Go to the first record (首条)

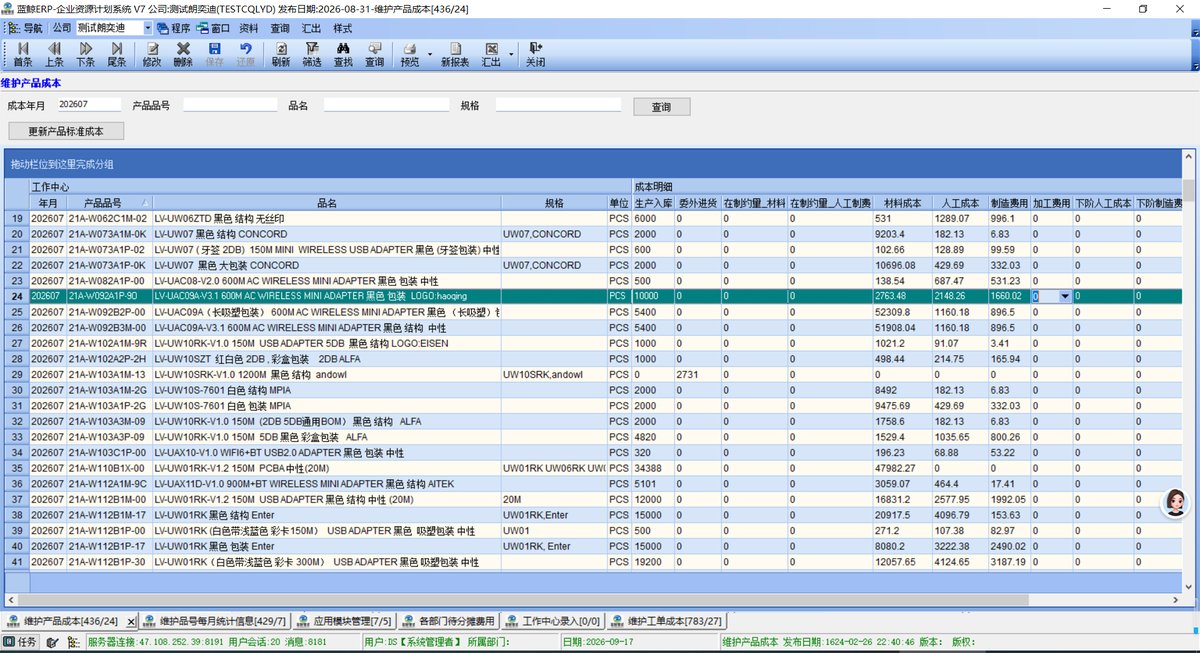coord(22,54)
